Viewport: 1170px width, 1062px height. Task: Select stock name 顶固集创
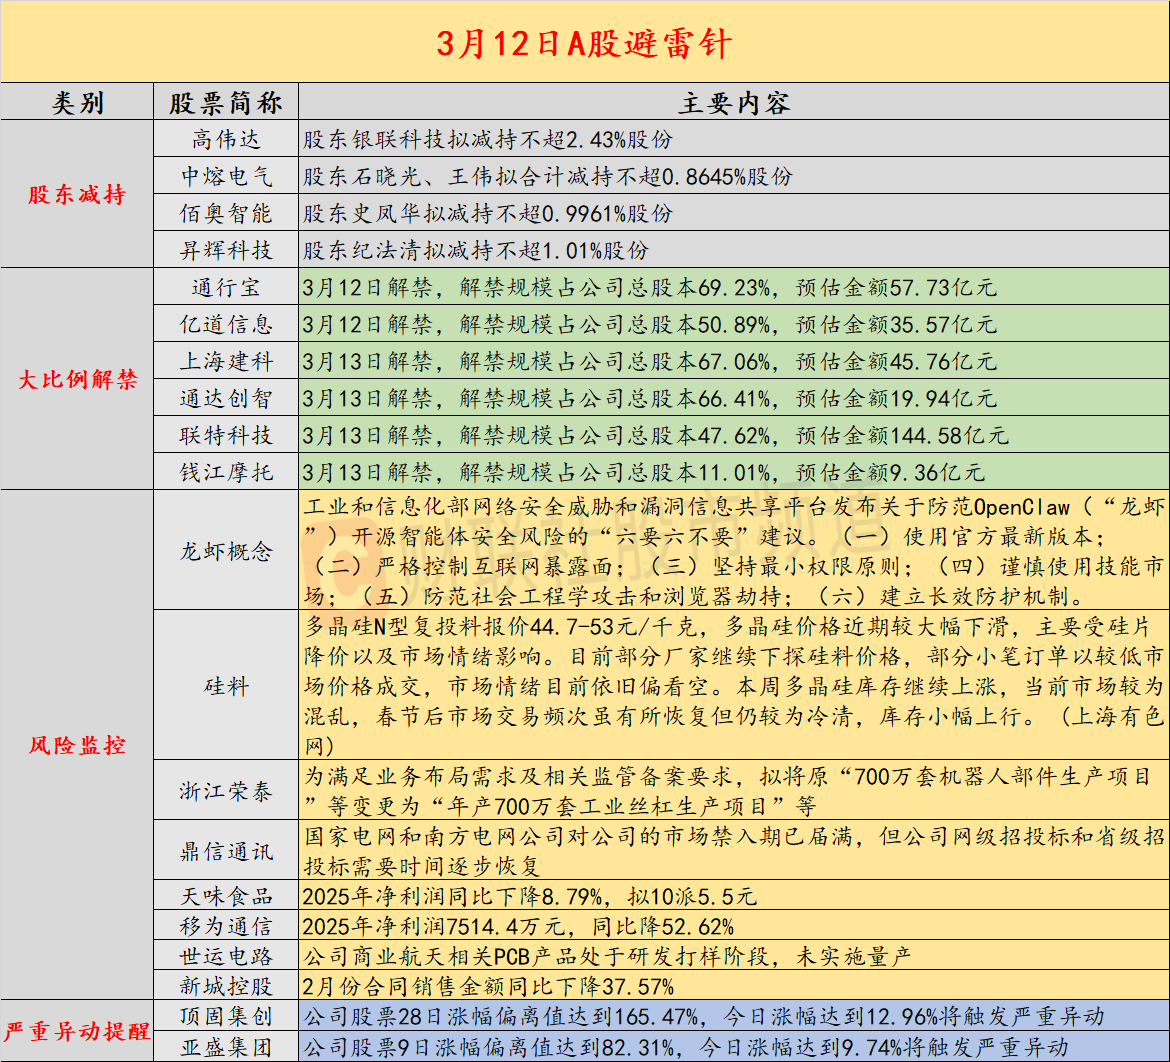[226, 1016]
